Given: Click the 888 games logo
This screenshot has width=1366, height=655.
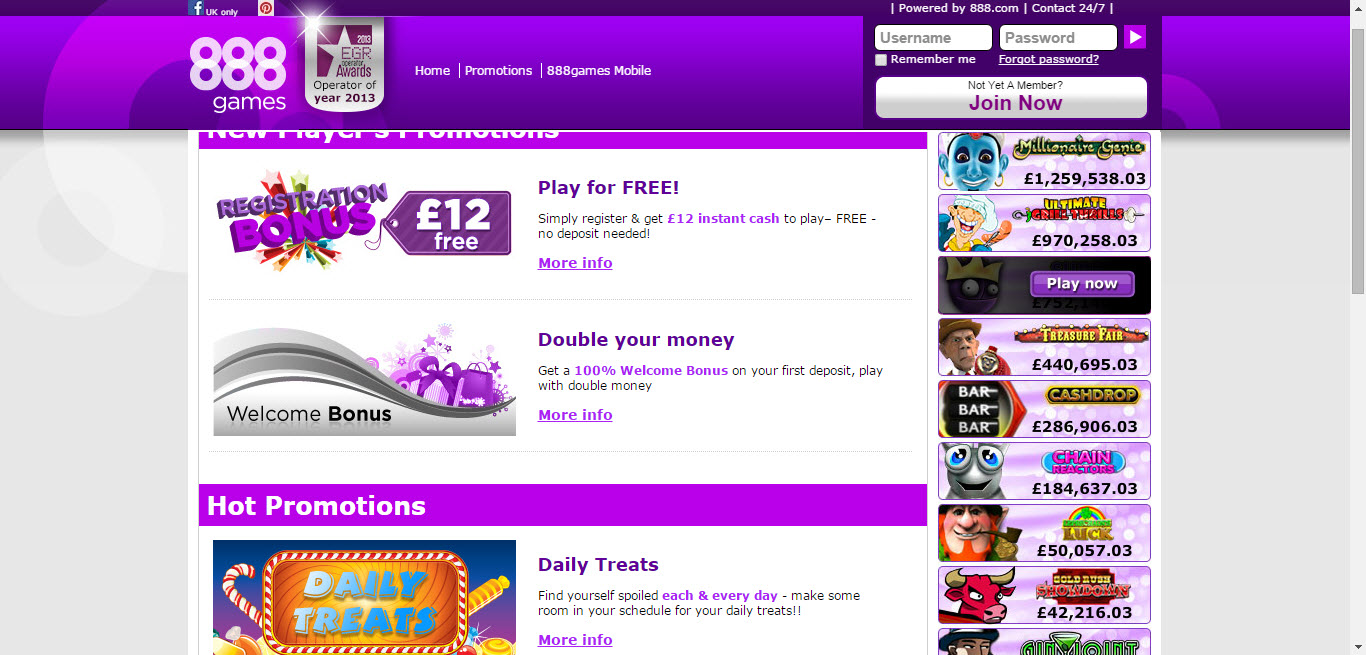Looking at the screenshot, I should click(x=238, y=74).
